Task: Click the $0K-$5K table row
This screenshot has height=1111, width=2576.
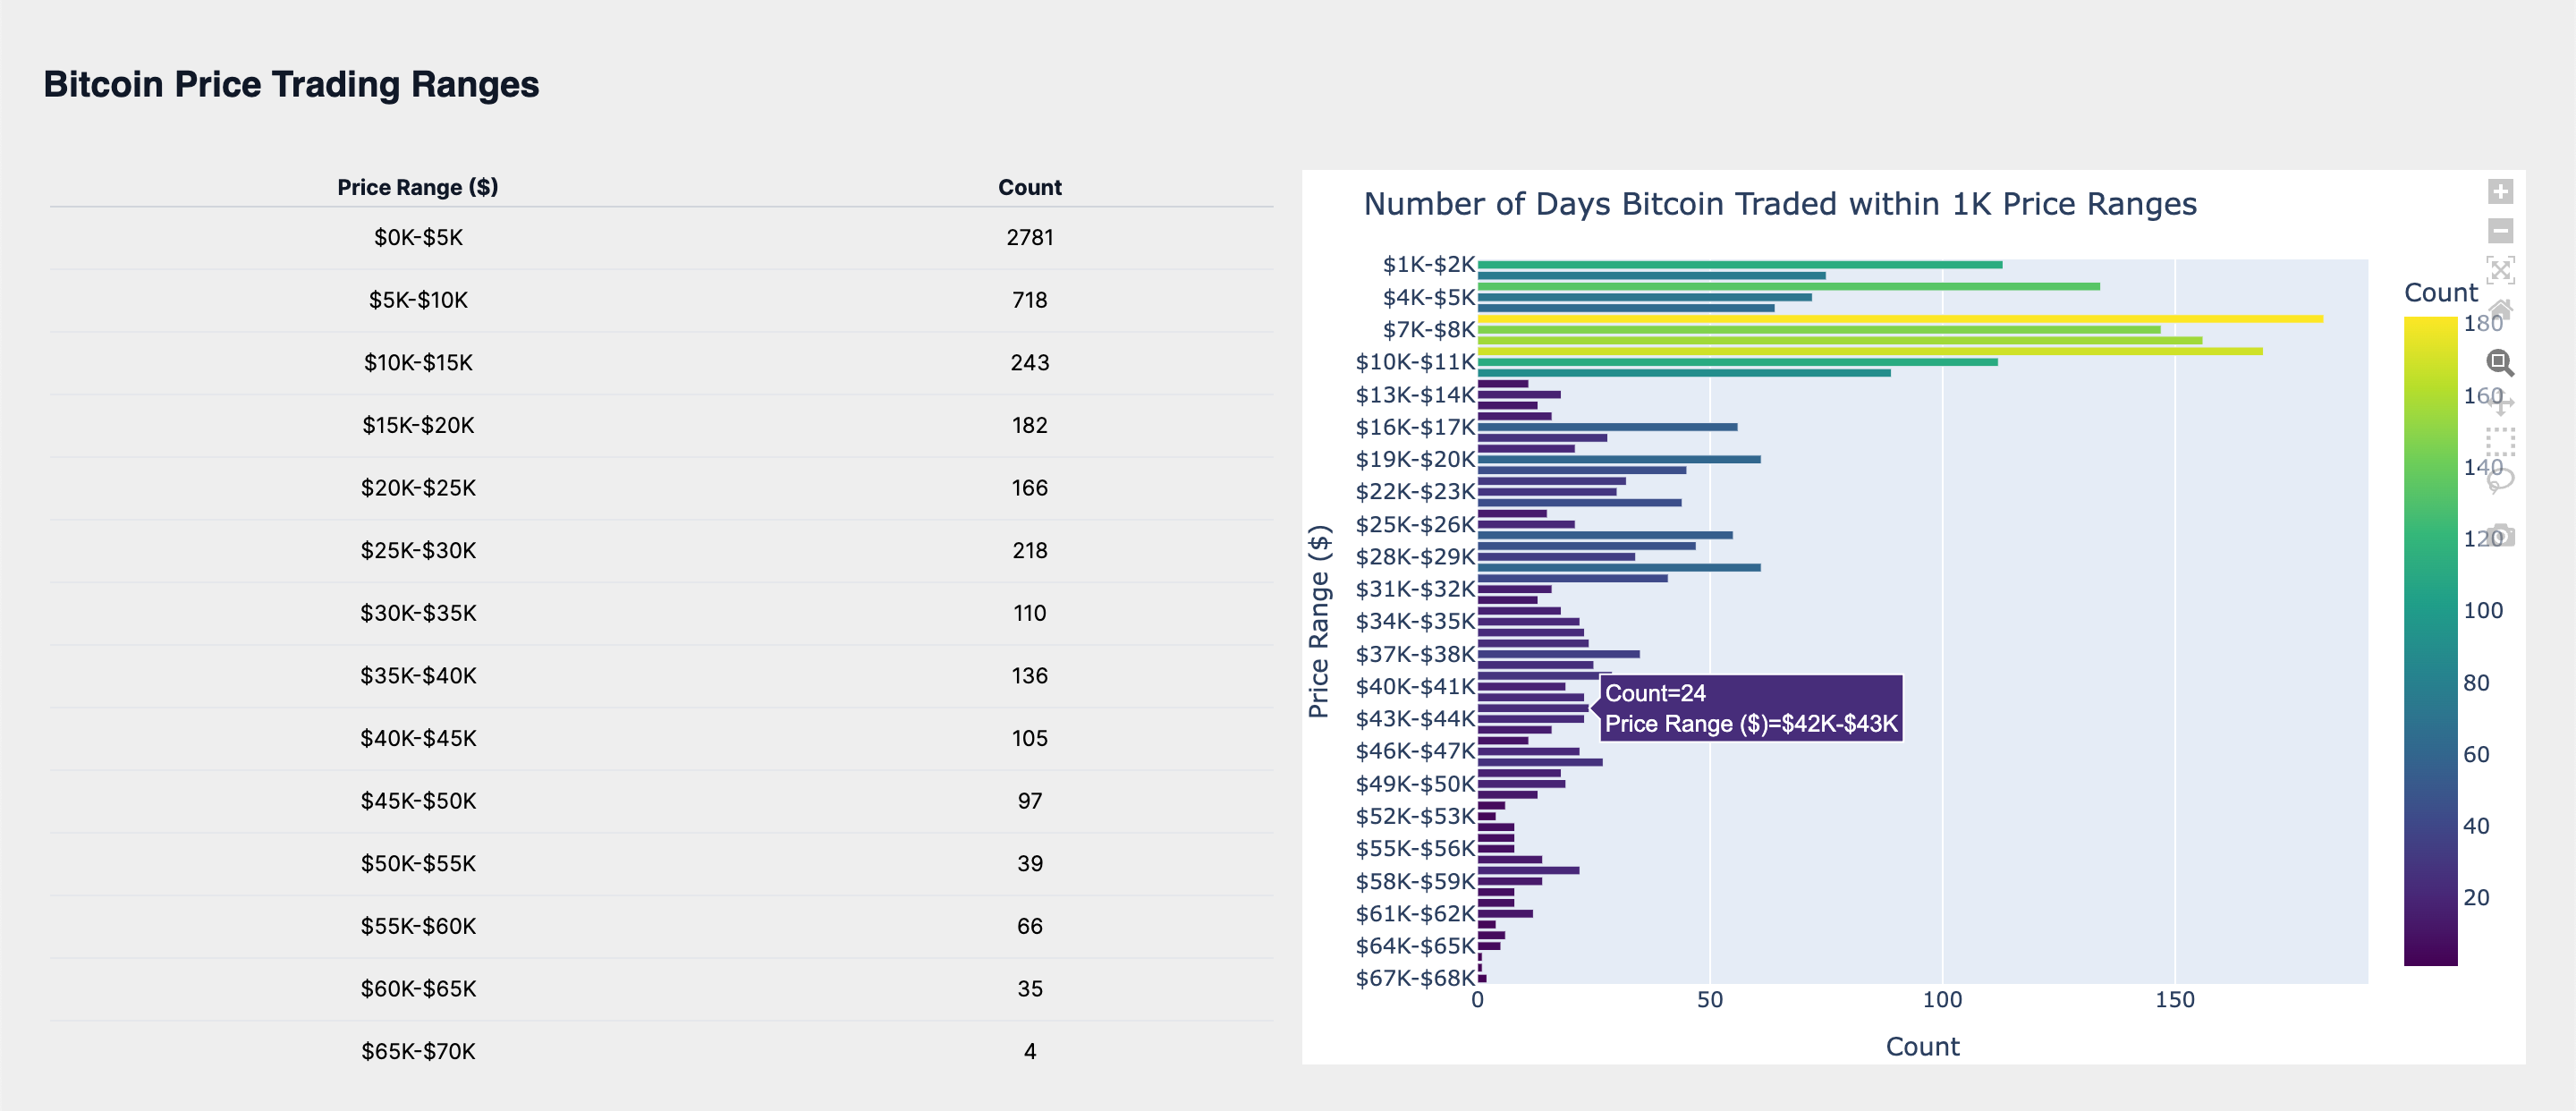Action: click(x=660, y=237)
